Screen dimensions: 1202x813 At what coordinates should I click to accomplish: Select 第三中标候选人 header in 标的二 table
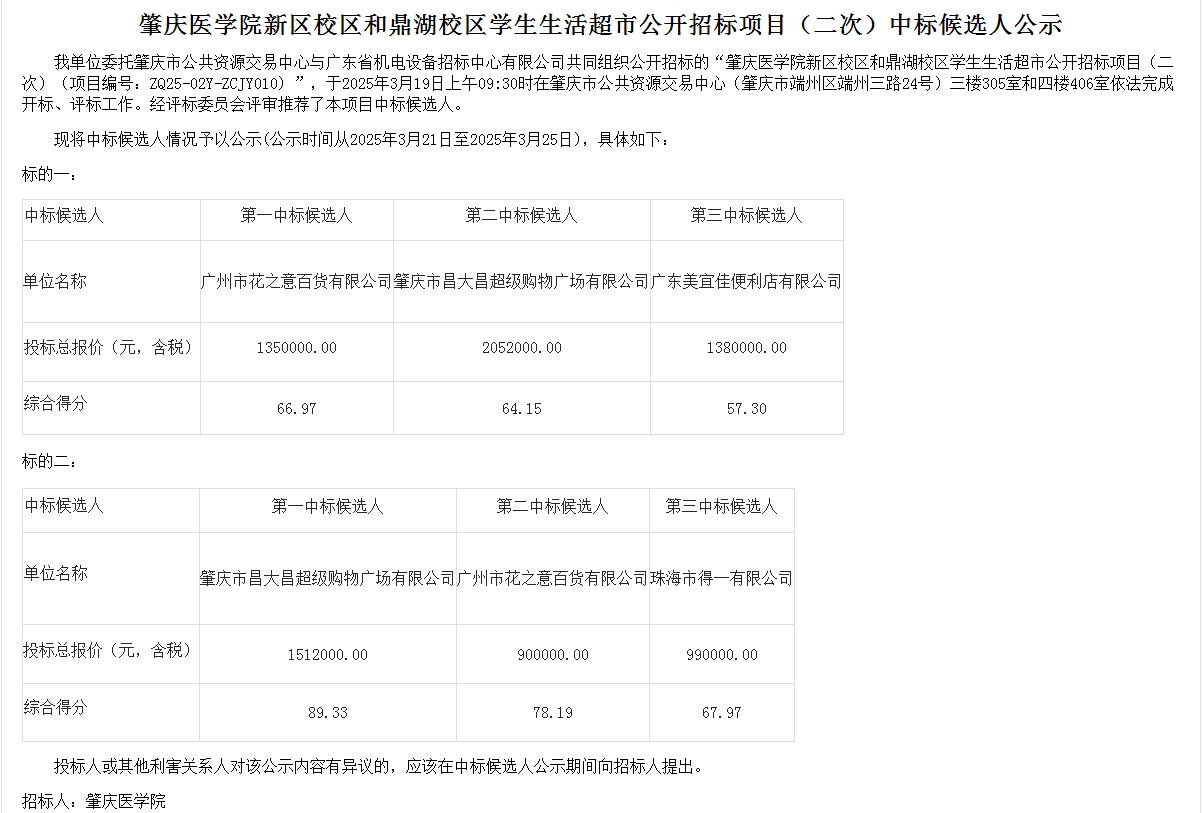(x=721, y=507)
